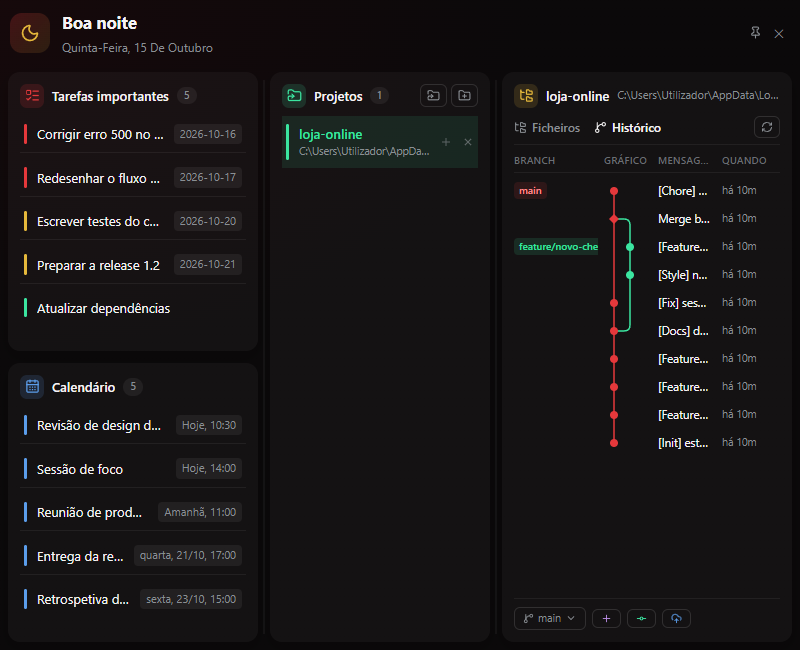Select the feature/novo-che branch tag

pos(556,247)
